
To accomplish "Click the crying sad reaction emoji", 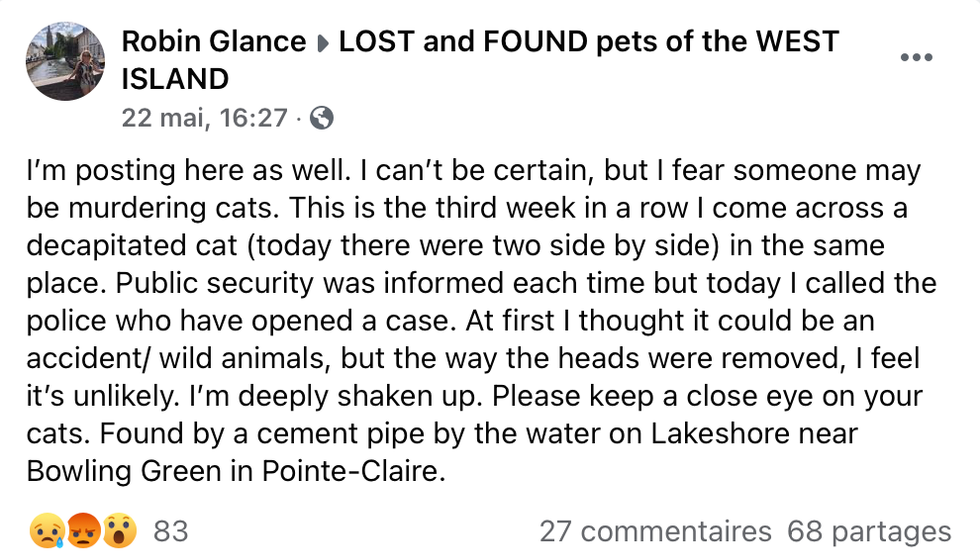I will (47, 532).
